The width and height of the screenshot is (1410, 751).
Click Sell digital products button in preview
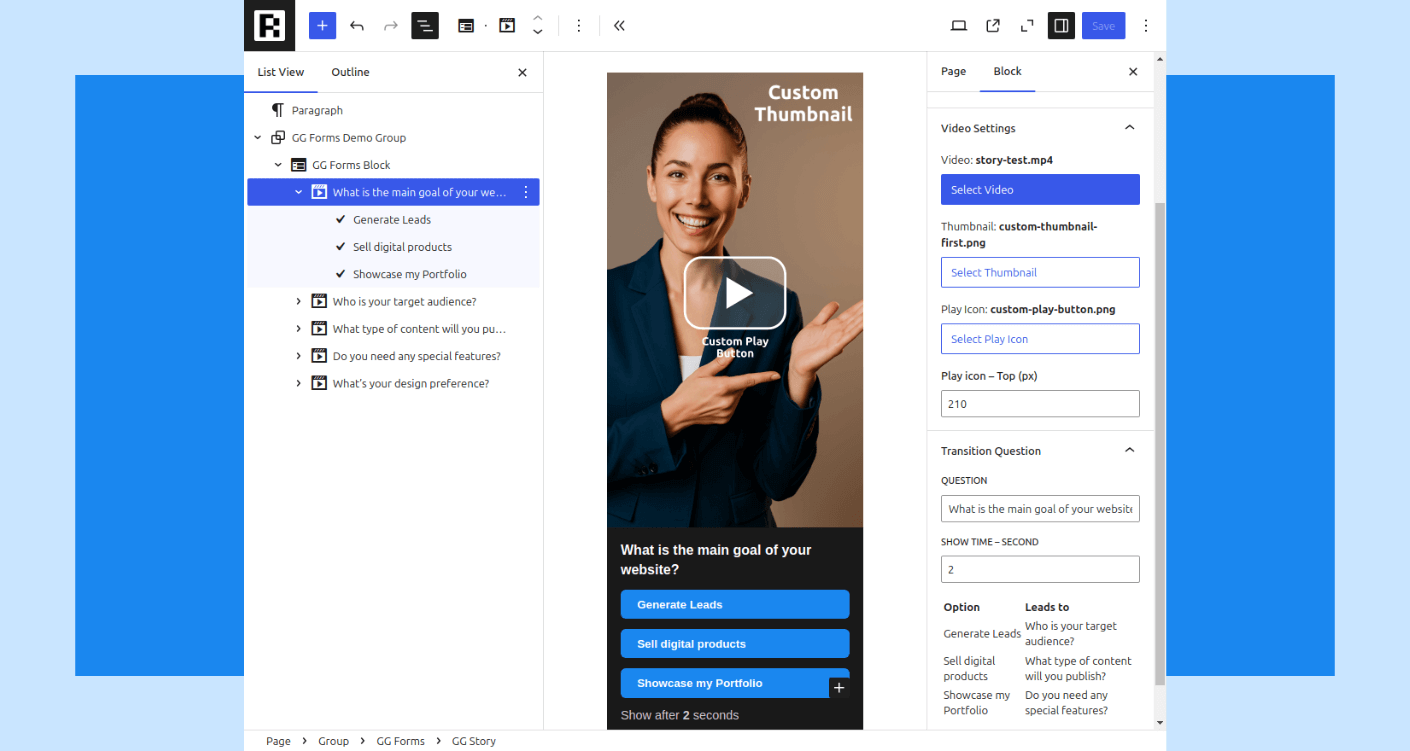tap(735, 644)
